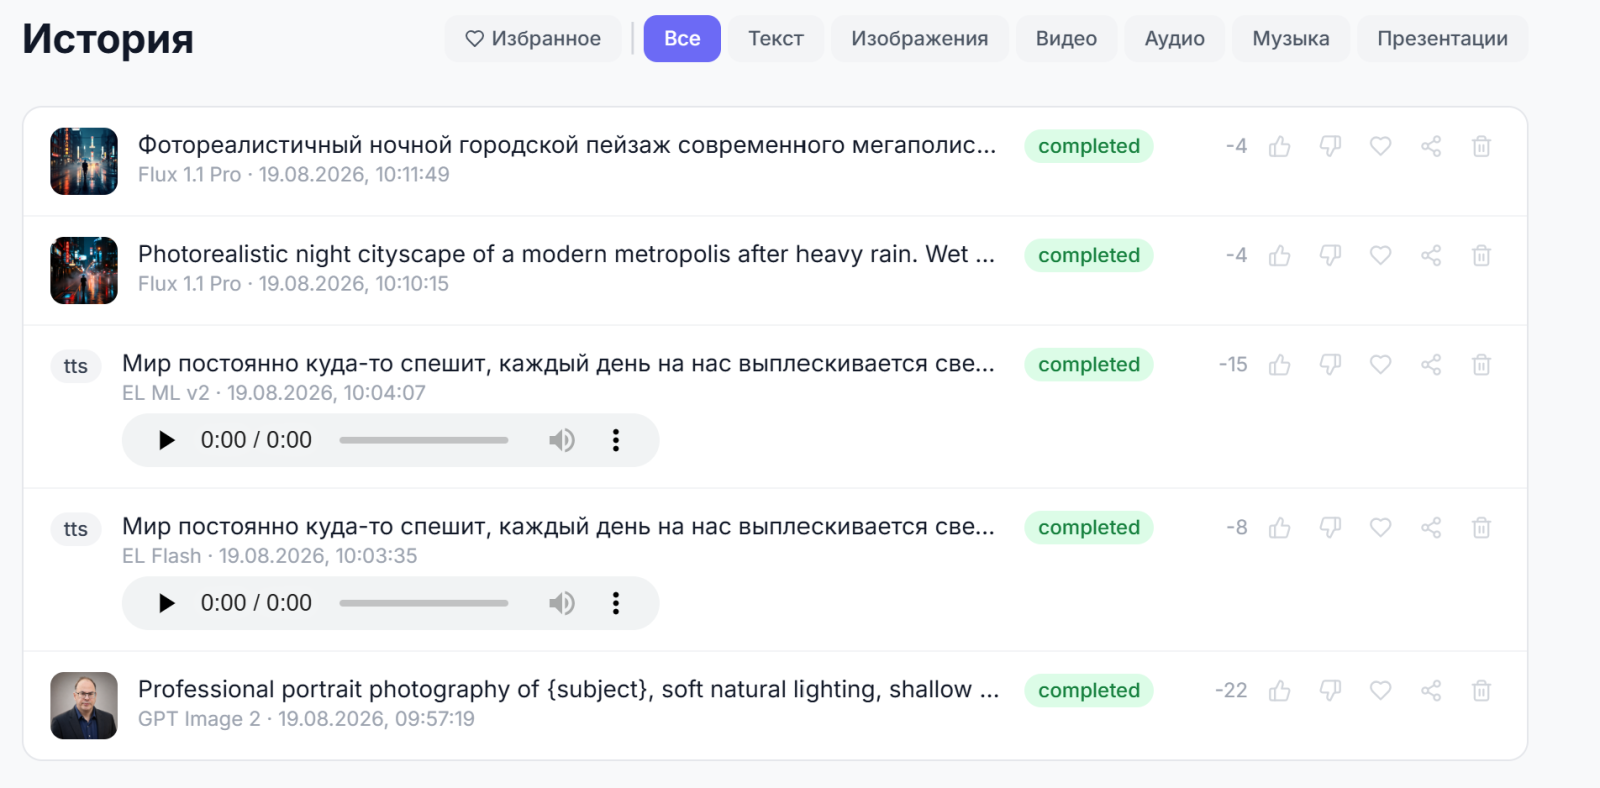Click the EL Flash audio progress slider
Image resolution: width=1600 pixels, height=788 pixels.
[424, 603]
